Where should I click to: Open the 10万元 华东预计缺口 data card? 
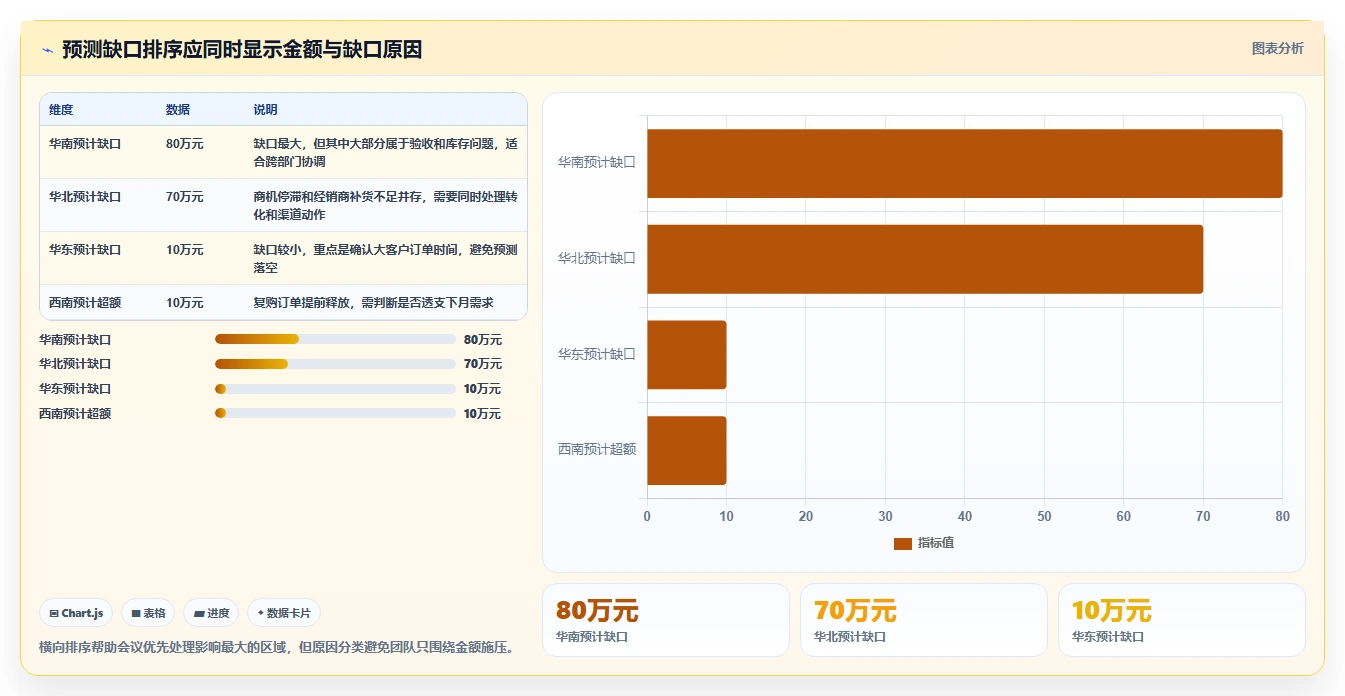(x=1182, y=620)
